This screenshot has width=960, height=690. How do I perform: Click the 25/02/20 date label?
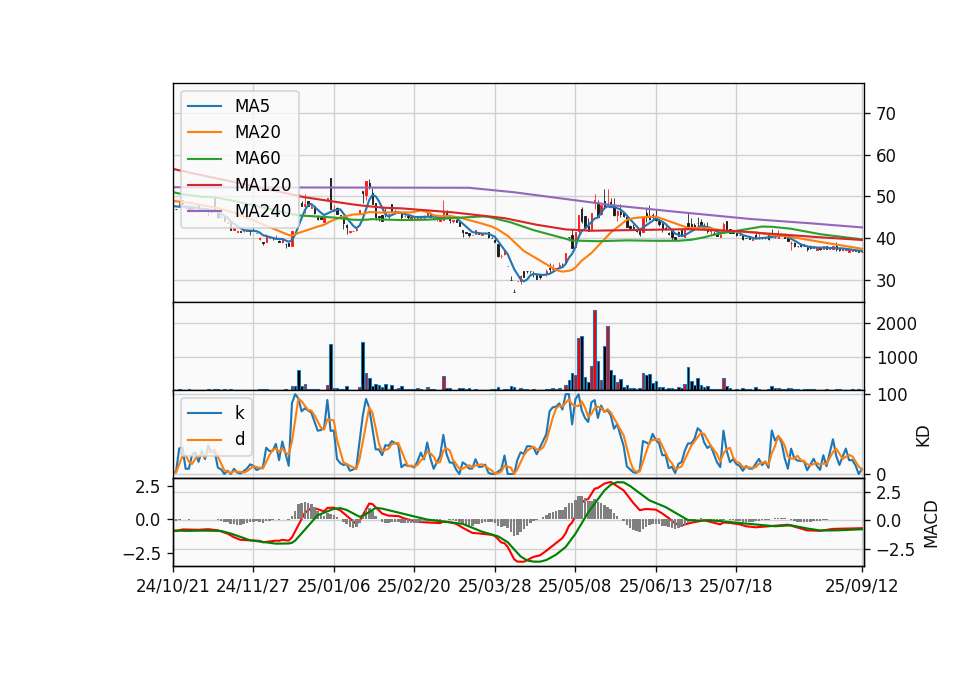(x=414, y=586)
